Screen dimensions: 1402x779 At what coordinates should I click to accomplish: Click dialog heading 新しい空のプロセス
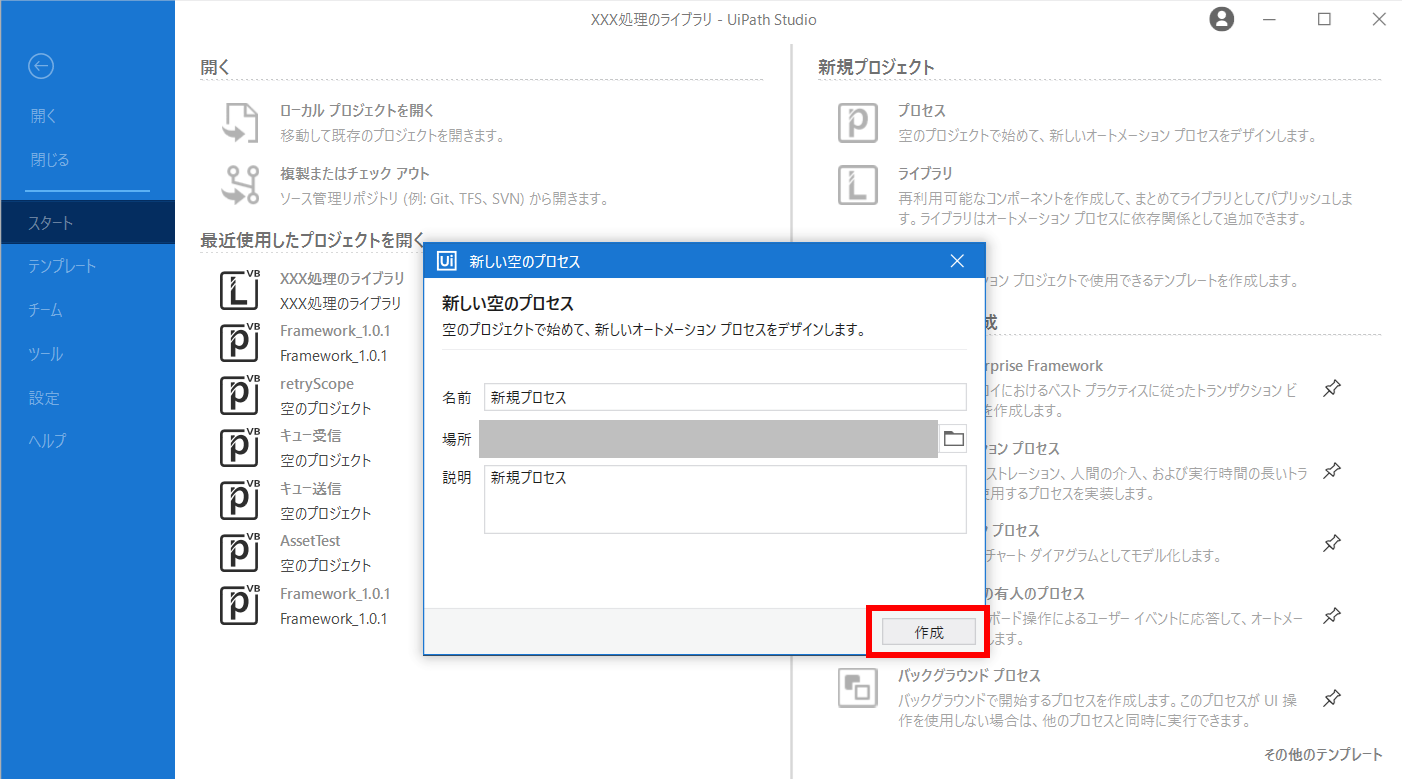coord(508,303)
